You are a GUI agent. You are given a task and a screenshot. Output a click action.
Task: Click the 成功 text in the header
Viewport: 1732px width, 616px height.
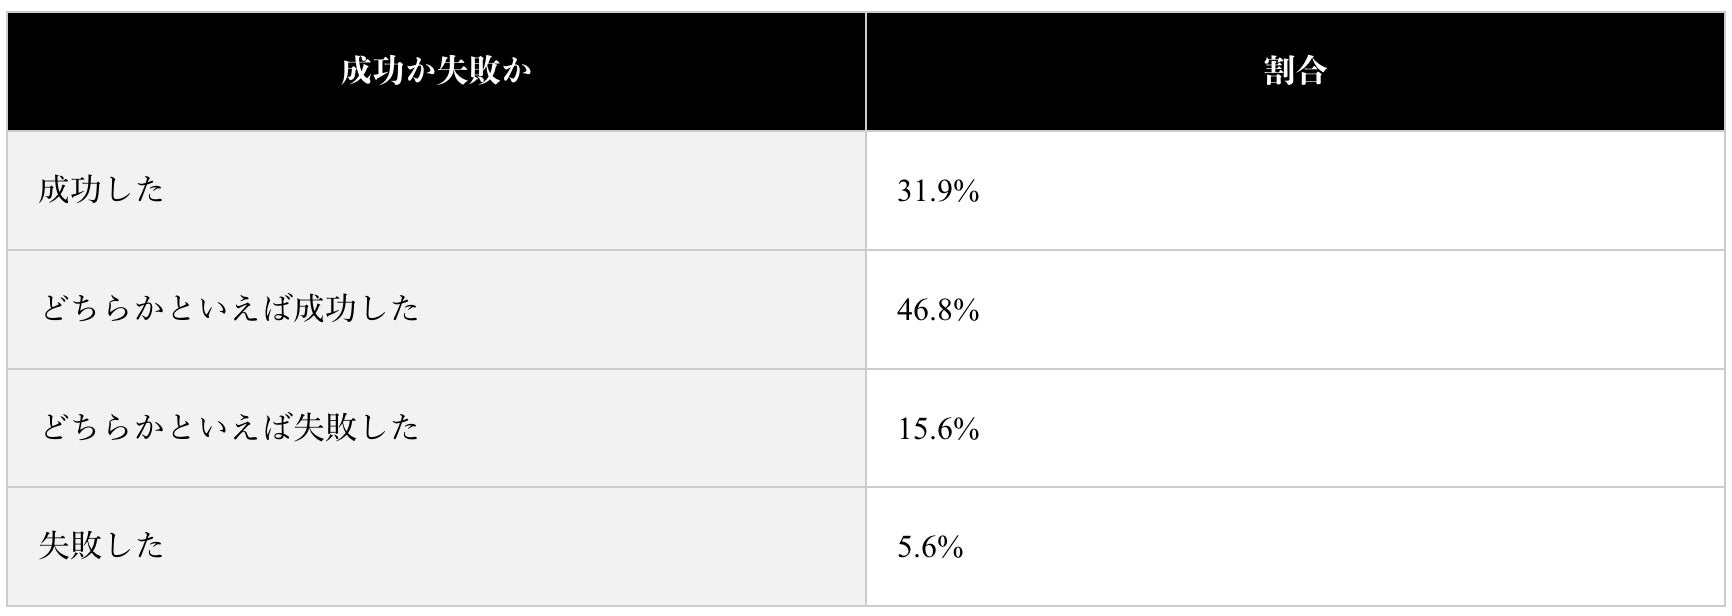tap(371, 71)
